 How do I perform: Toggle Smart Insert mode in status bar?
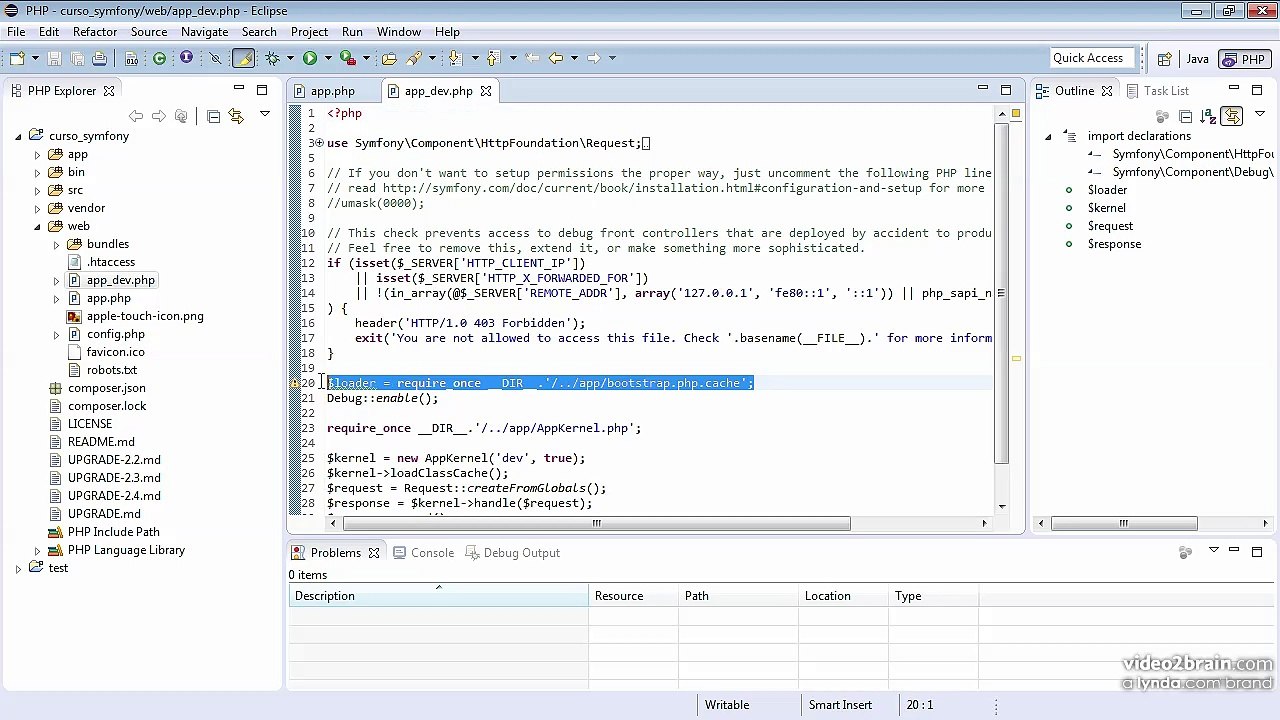click(x=840, y=705)
